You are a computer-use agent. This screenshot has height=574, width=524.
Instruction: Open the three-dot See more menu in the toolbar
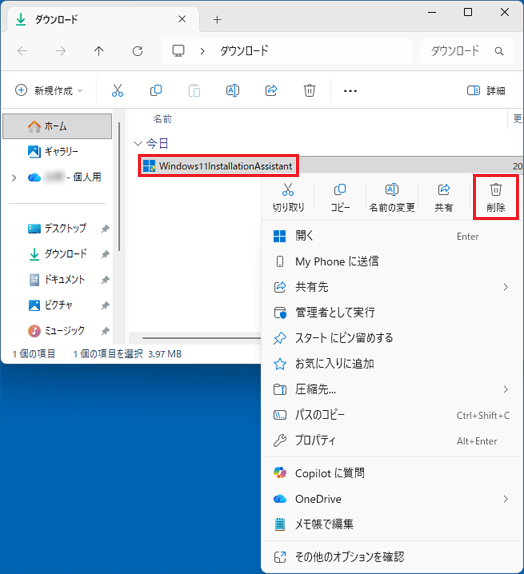pyautogui.click(x=350, y=90)
